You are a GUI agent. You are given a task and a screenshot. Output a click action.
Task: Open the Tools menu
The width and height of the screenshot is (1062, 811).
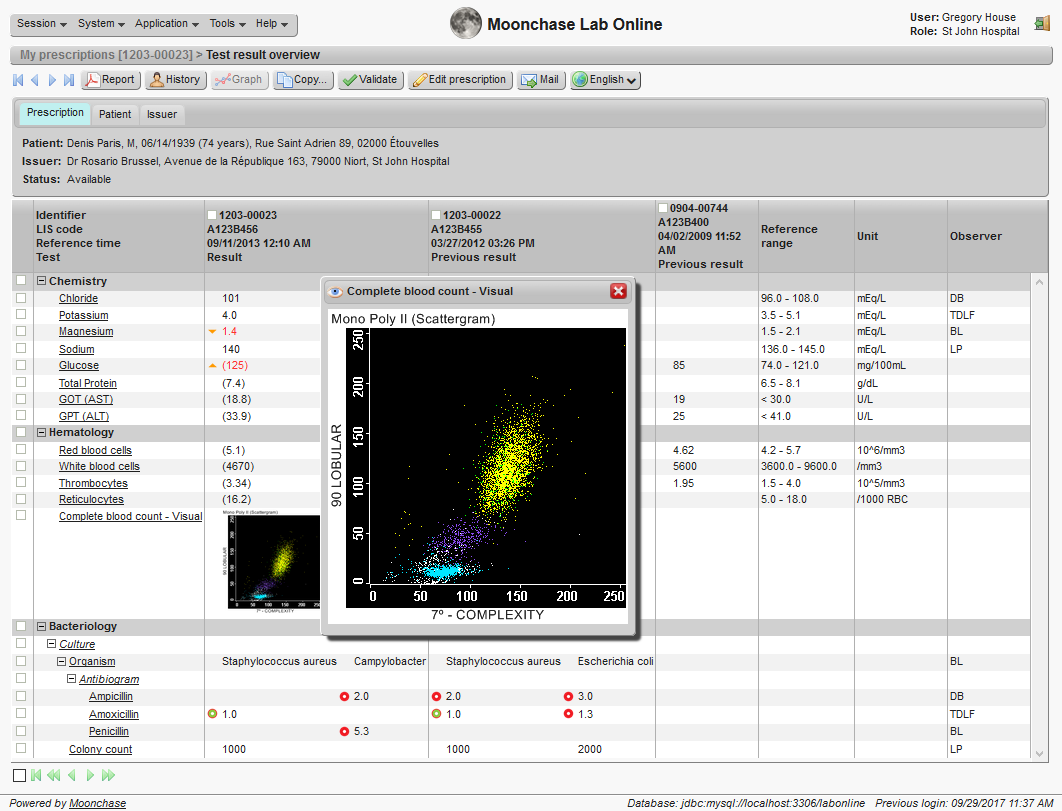[x=227, y=24]
